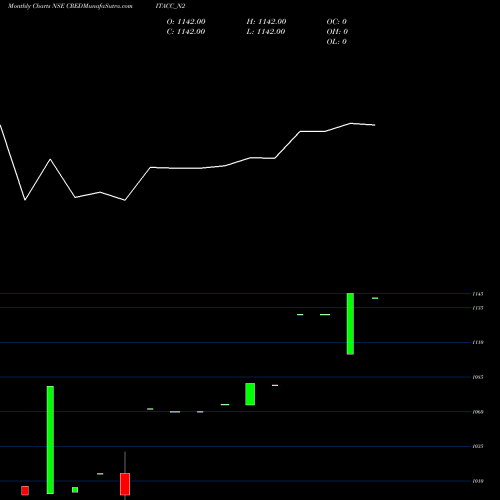Click the 1135 price axis label

(x=478, y=308)
